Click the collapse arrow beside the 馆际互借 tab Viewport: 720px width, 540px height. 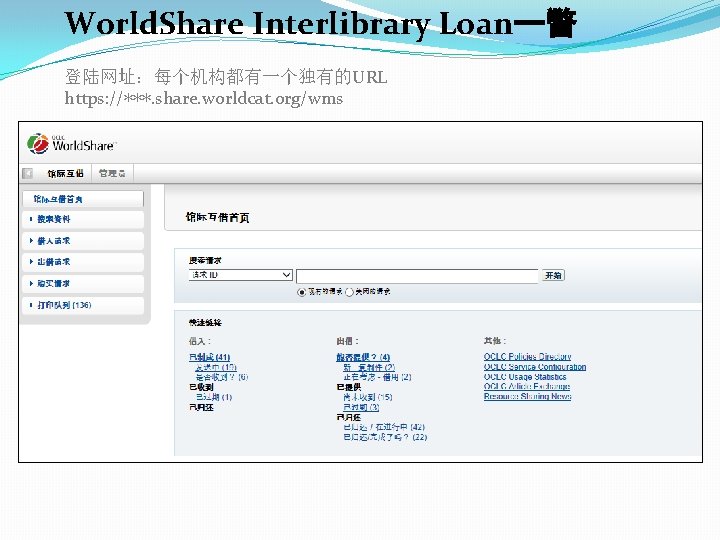(28, 173)
